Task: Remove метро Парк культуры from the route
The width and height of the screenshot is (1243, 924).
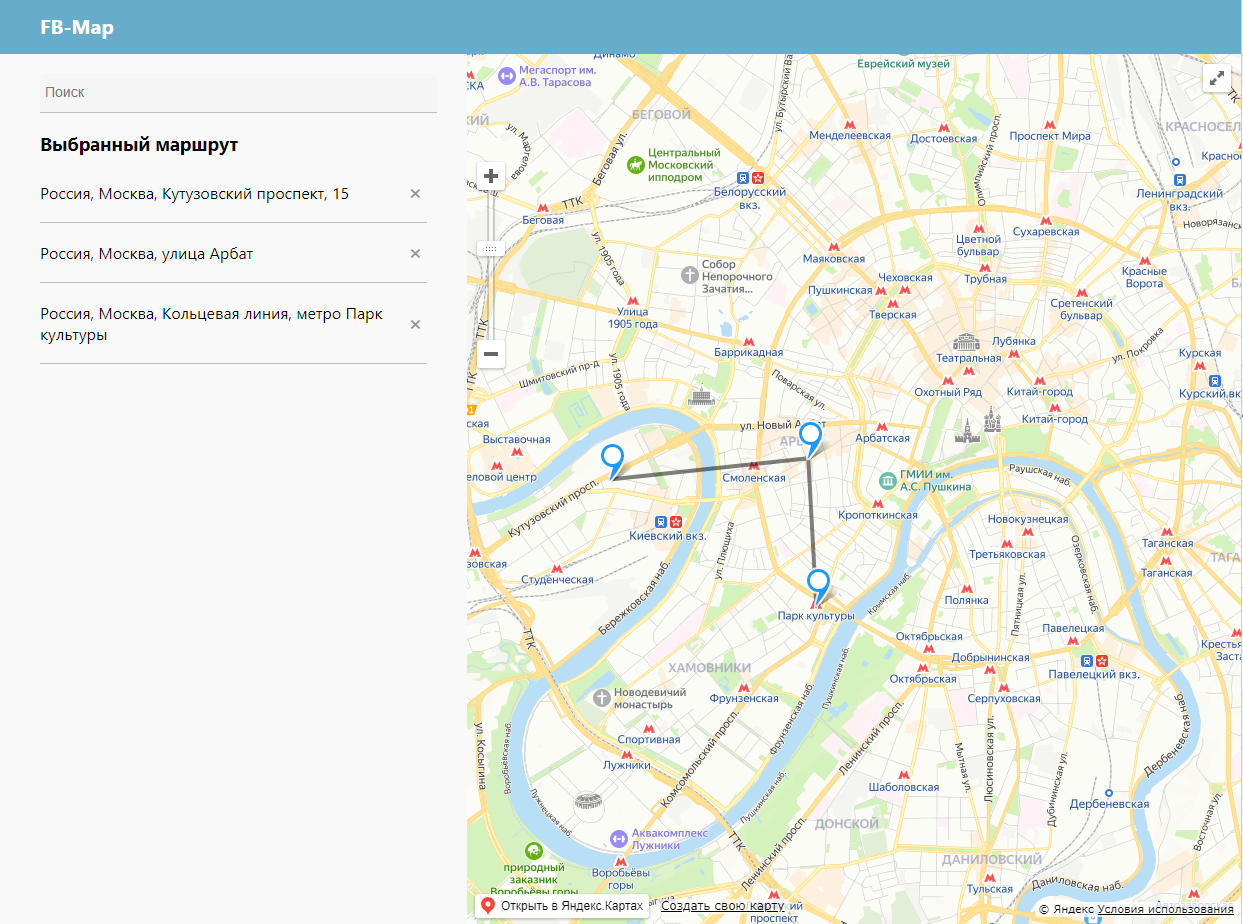Action: pos(415,324)
